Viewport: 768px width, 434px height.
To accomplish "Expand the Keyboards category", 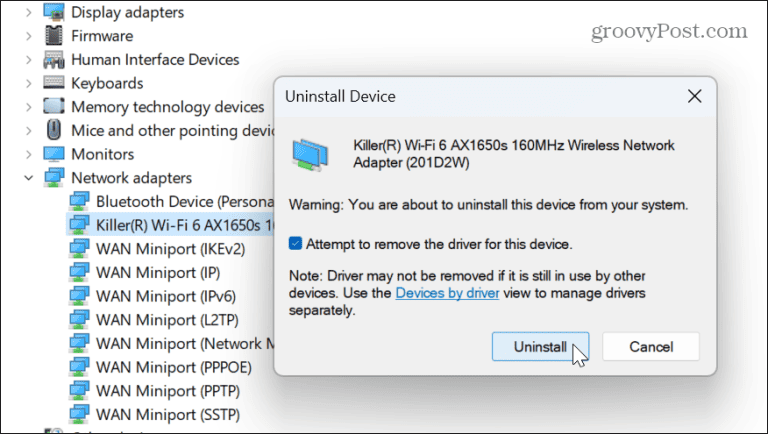I will 27,83.
